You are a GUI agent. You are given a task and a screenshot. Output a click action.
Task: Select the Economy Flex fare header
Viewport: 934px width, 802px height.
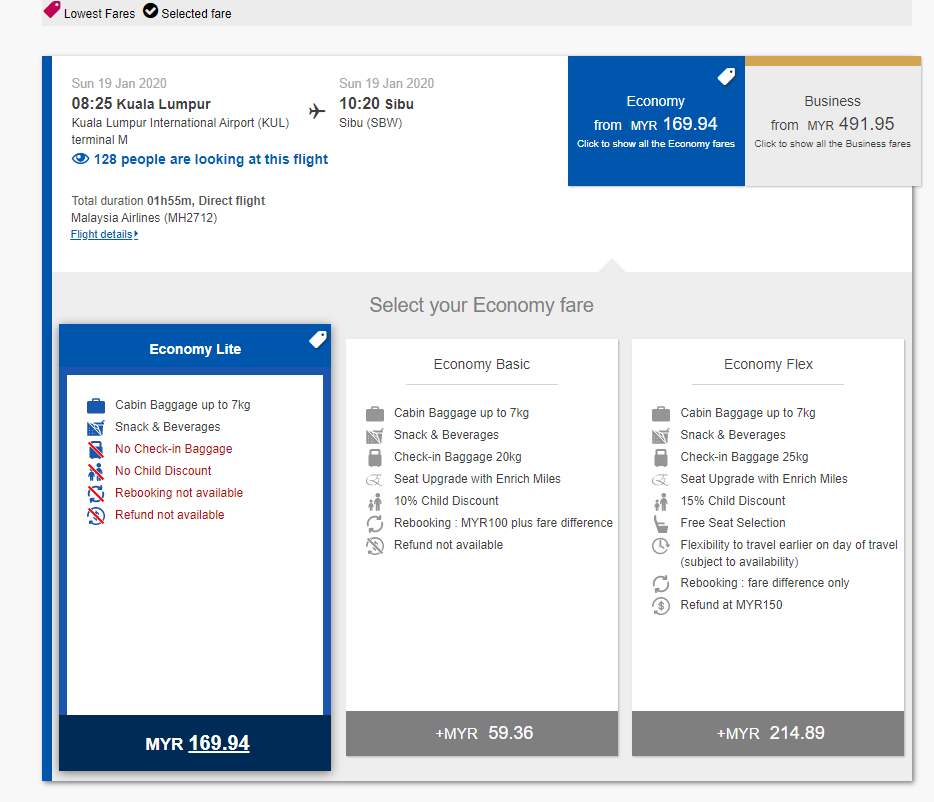[768, 364]
